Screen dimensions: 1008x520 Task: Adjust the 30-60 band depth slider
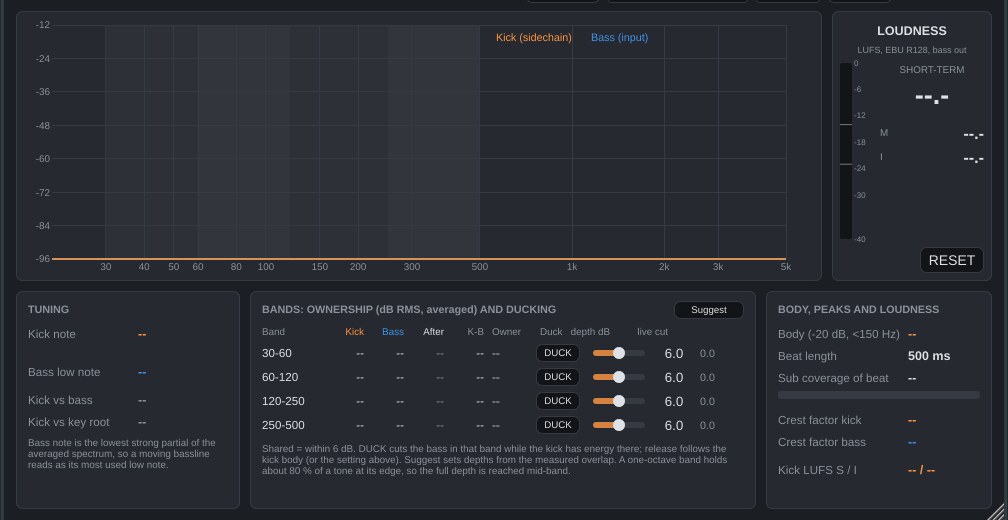point(618,353)
